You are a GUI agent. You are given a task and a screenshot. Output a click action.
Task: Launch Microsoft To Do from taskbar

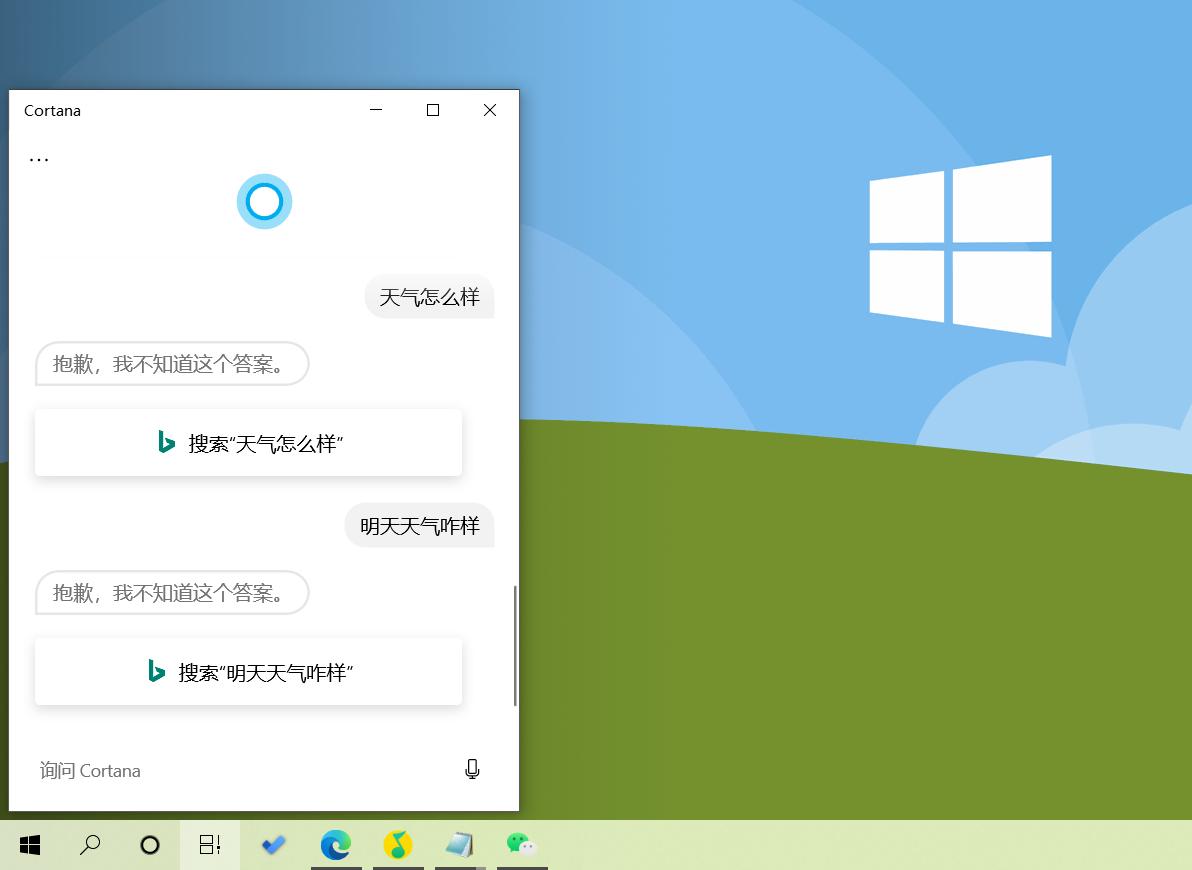(274, 845)
